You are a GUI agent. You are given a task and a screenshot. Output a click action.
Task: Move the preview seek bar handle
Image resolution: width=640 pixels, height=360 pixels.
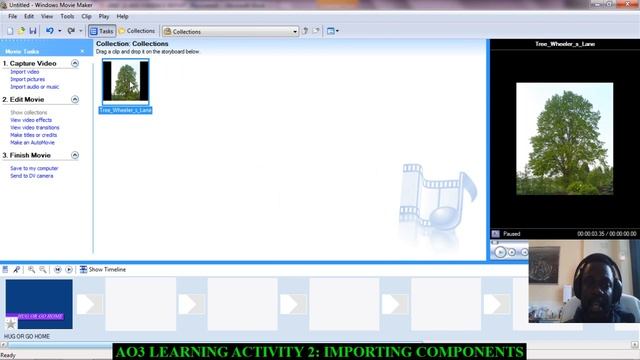click(x=495, y=243)
